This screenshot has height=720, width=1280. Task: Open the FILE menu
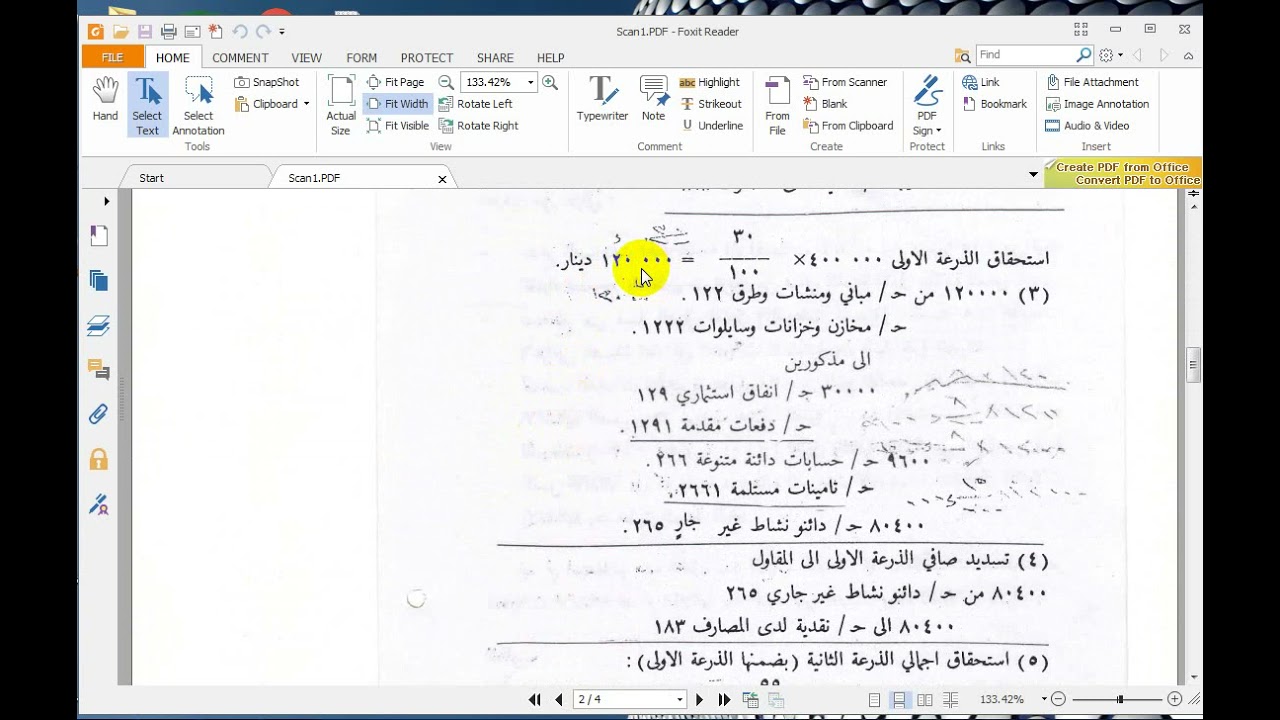pos(112,57)
